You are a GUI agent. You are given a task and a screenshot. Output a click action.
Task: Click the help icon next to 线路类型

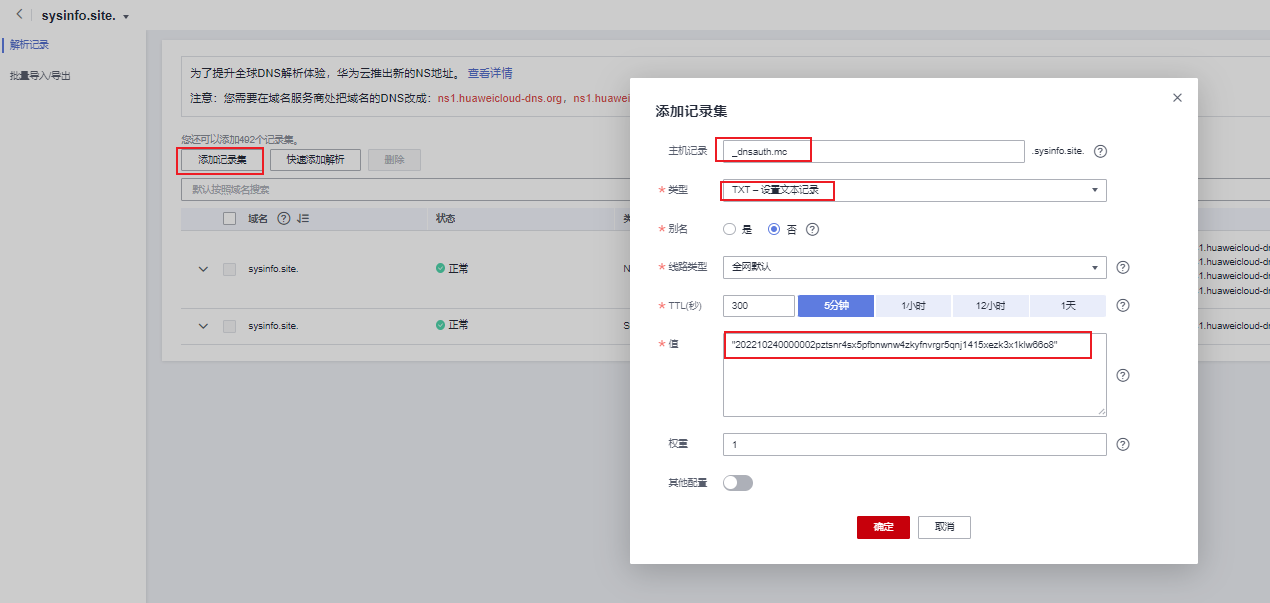1122,267
